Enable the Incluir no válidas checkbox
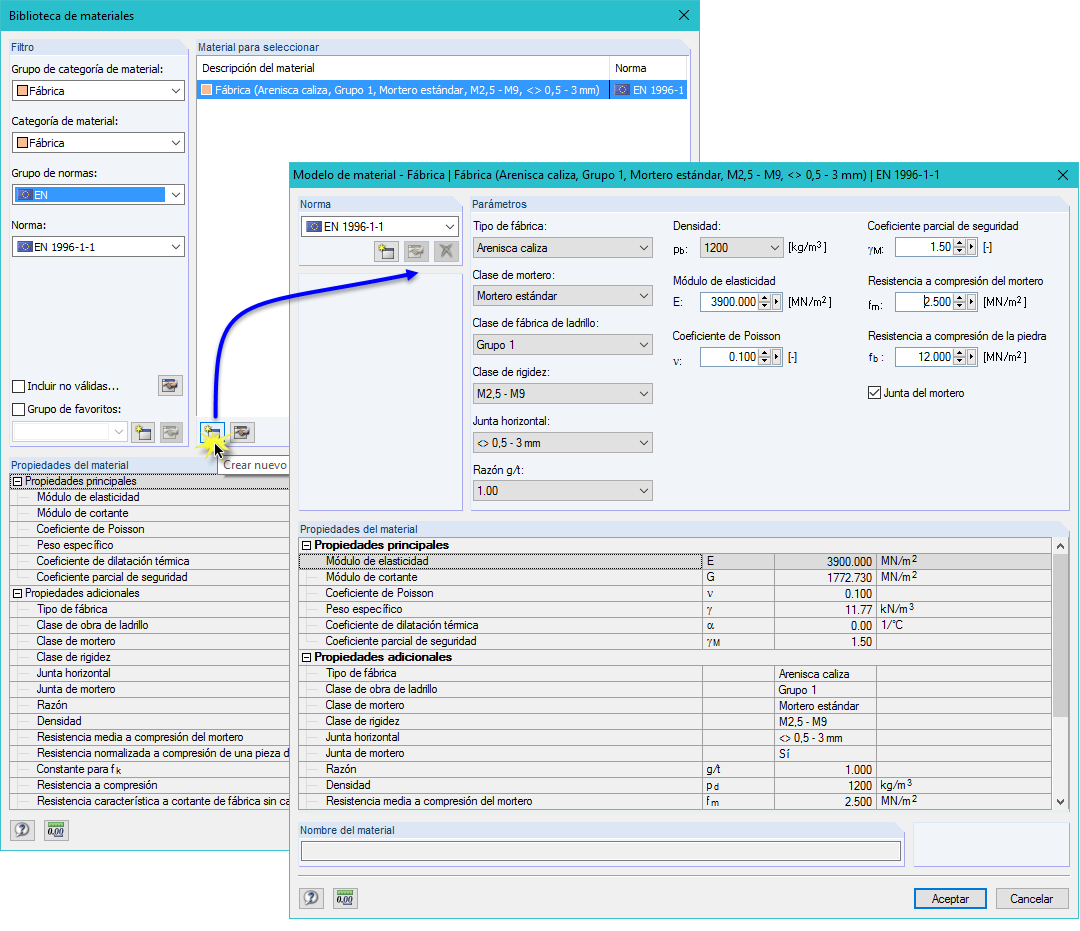This screenshot has width=1080, height=931. [x=19, y=386]
